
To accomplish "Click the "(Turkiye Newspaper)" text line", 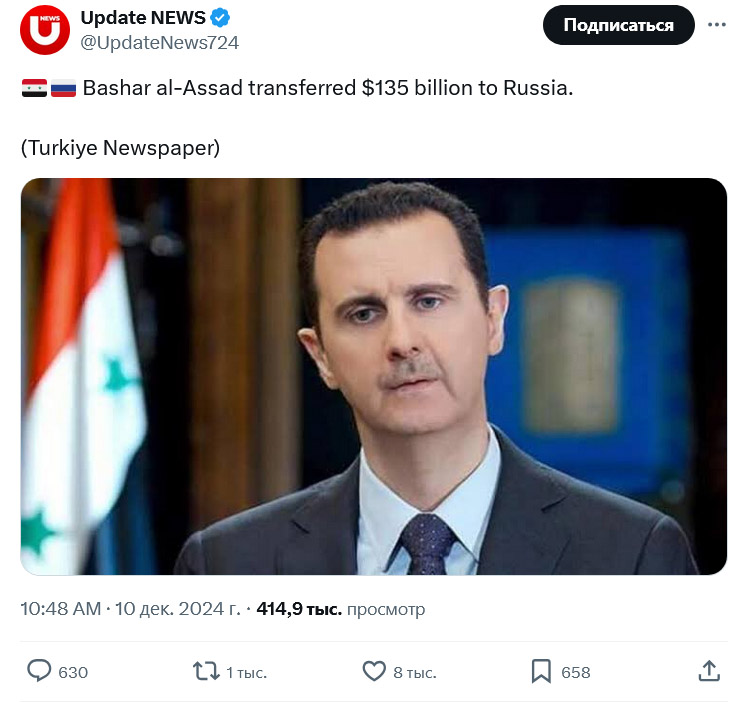I will tap(120, 147).
